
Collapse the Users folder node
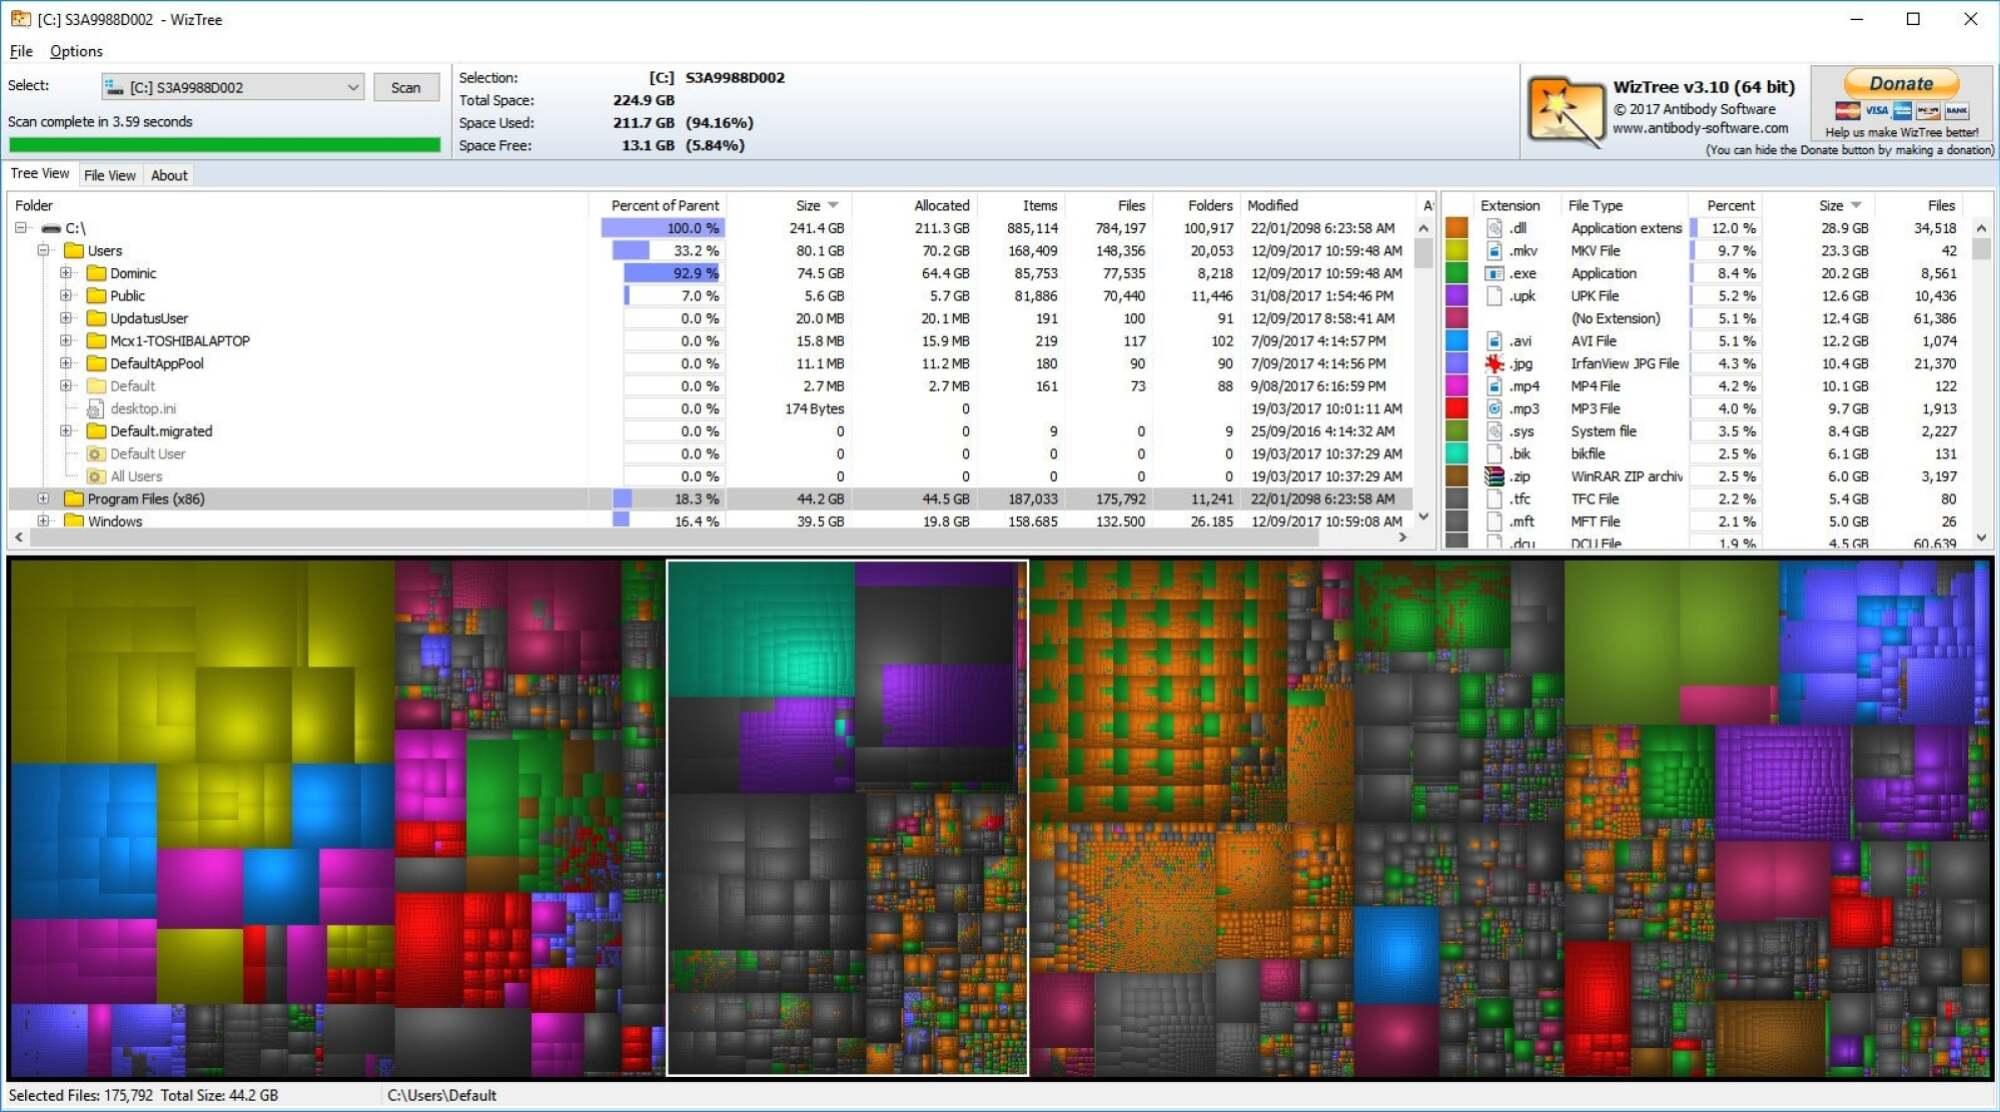click(42, 250)
